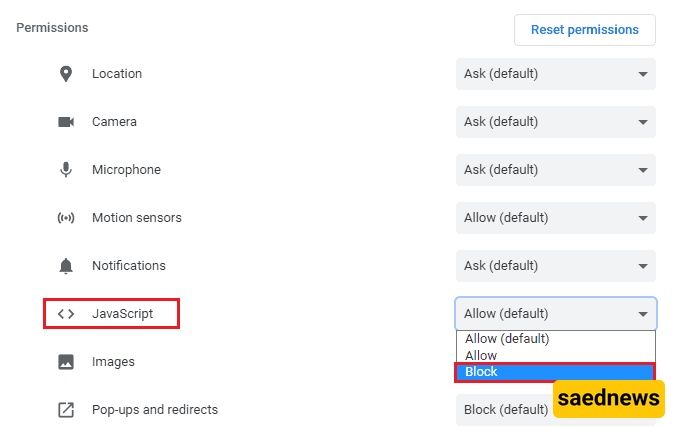Expand the Microphone permission dropdown
This screenshot has width=674, height=427.
pyautogui.click(x=555, y=170)
